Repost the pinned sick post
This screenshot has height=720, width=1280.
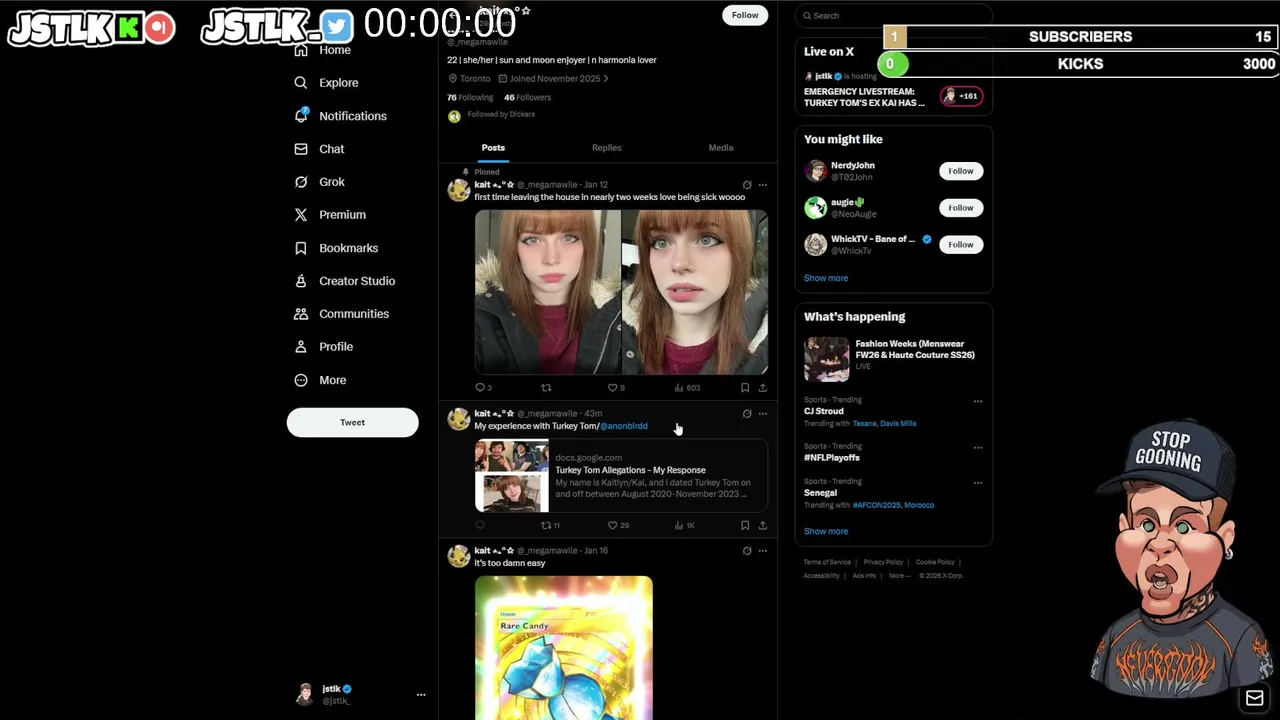pos(546,387)
